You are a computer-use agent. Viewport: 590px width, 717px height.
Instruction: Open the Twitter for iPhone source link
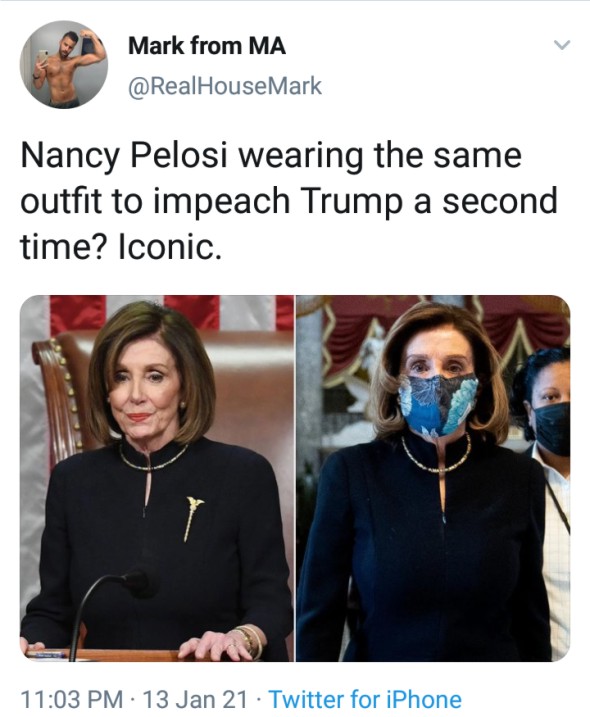pos(365,699)
